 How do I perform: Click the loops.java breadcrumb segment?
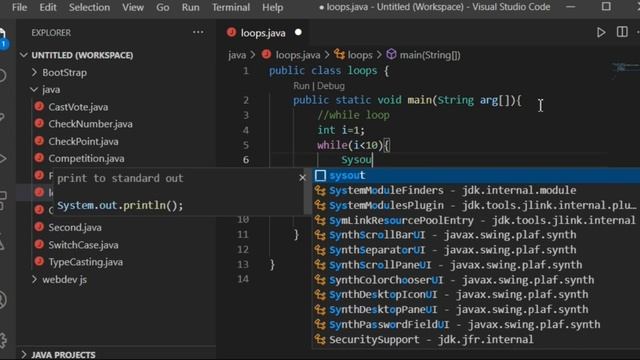click(298, 55)
